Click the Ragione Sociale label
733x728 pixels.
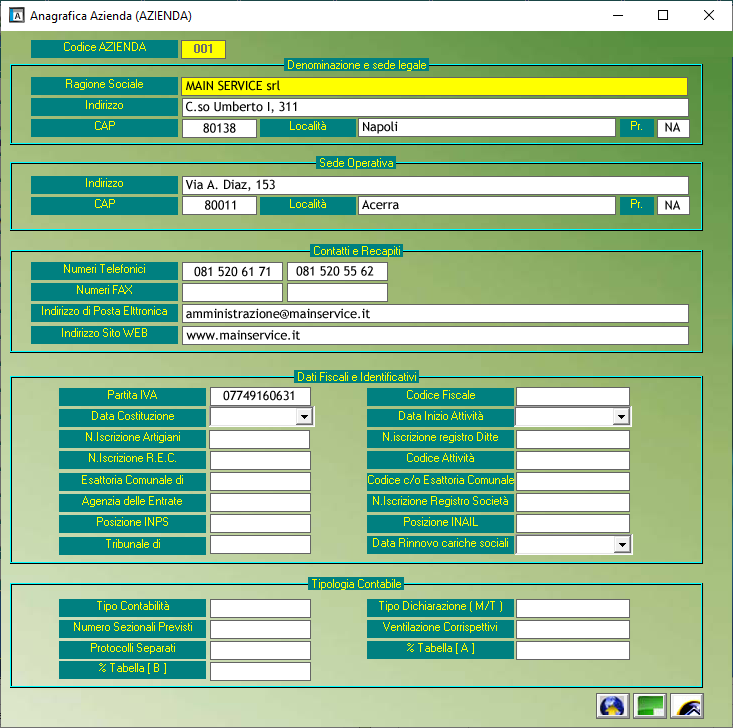[104, 85]
